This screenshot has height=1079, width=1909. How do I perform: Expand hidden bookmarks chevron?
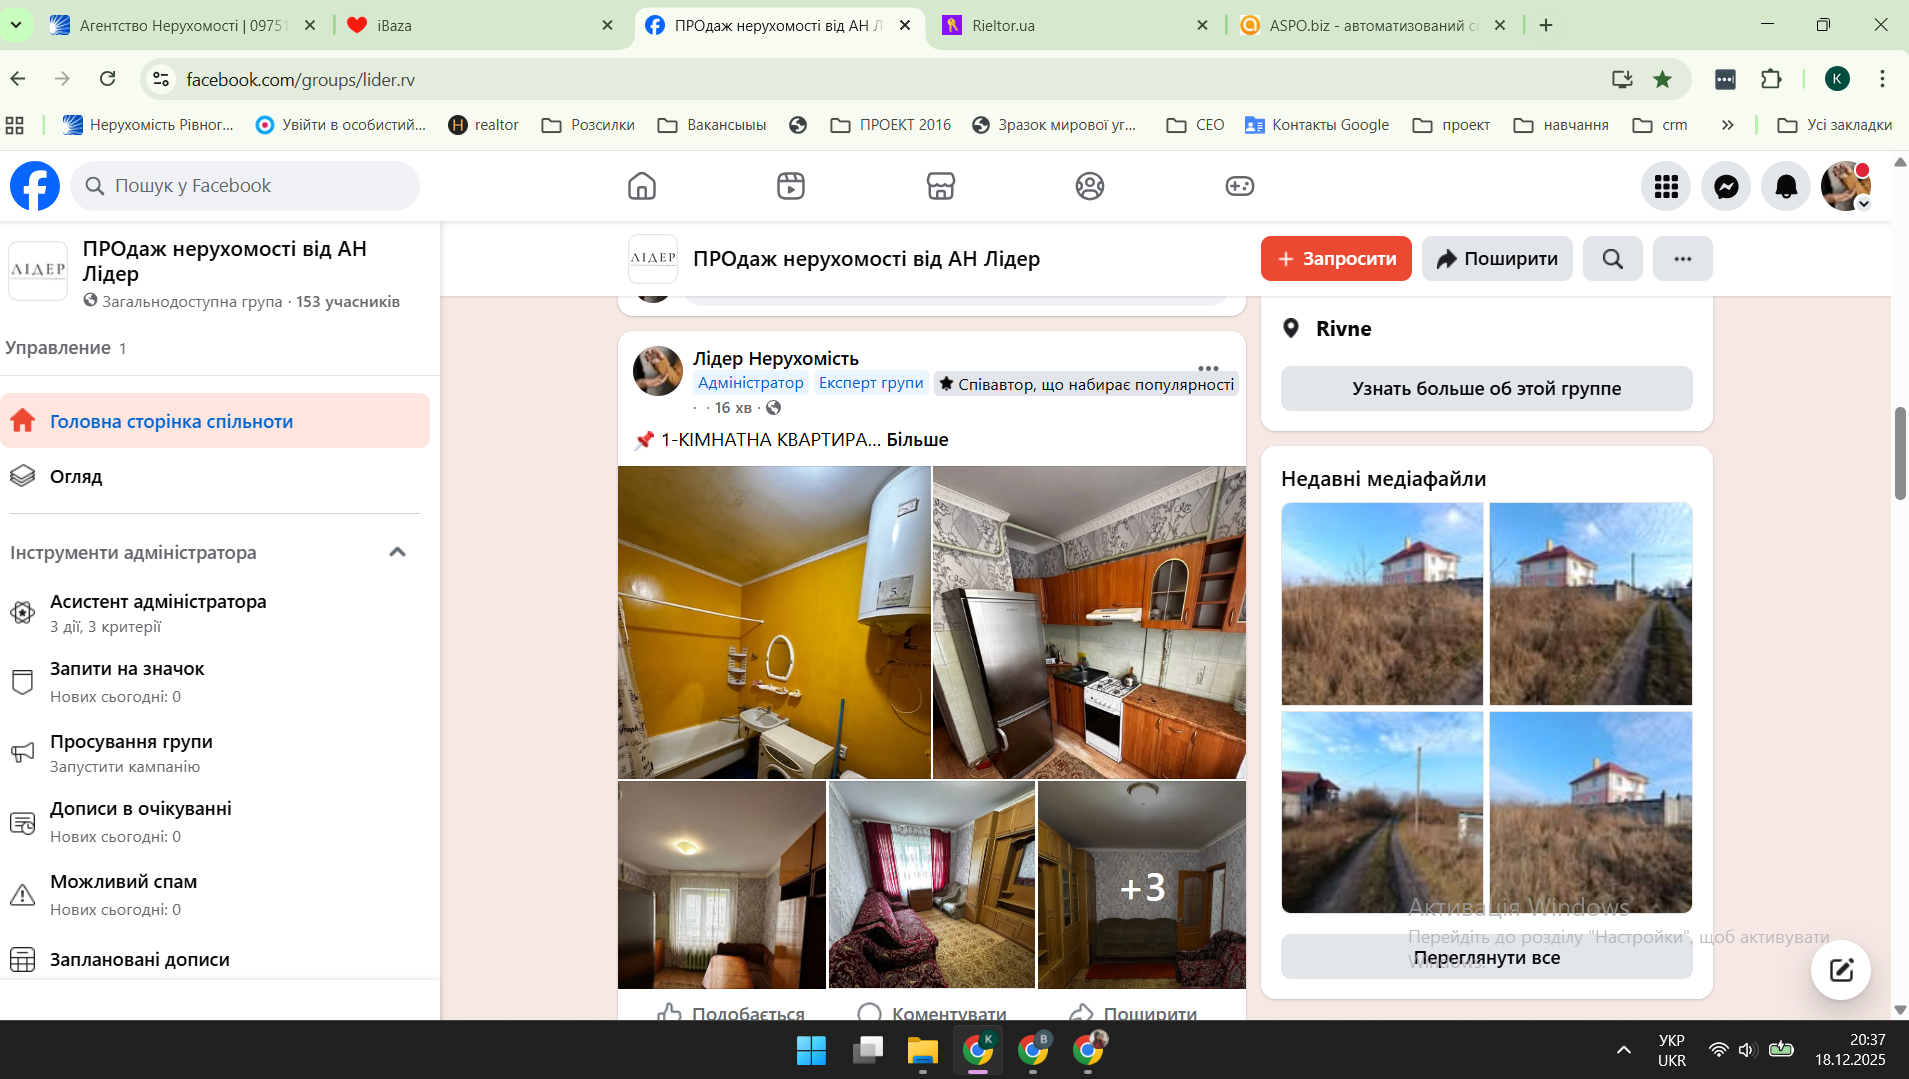coord(1727,125)
